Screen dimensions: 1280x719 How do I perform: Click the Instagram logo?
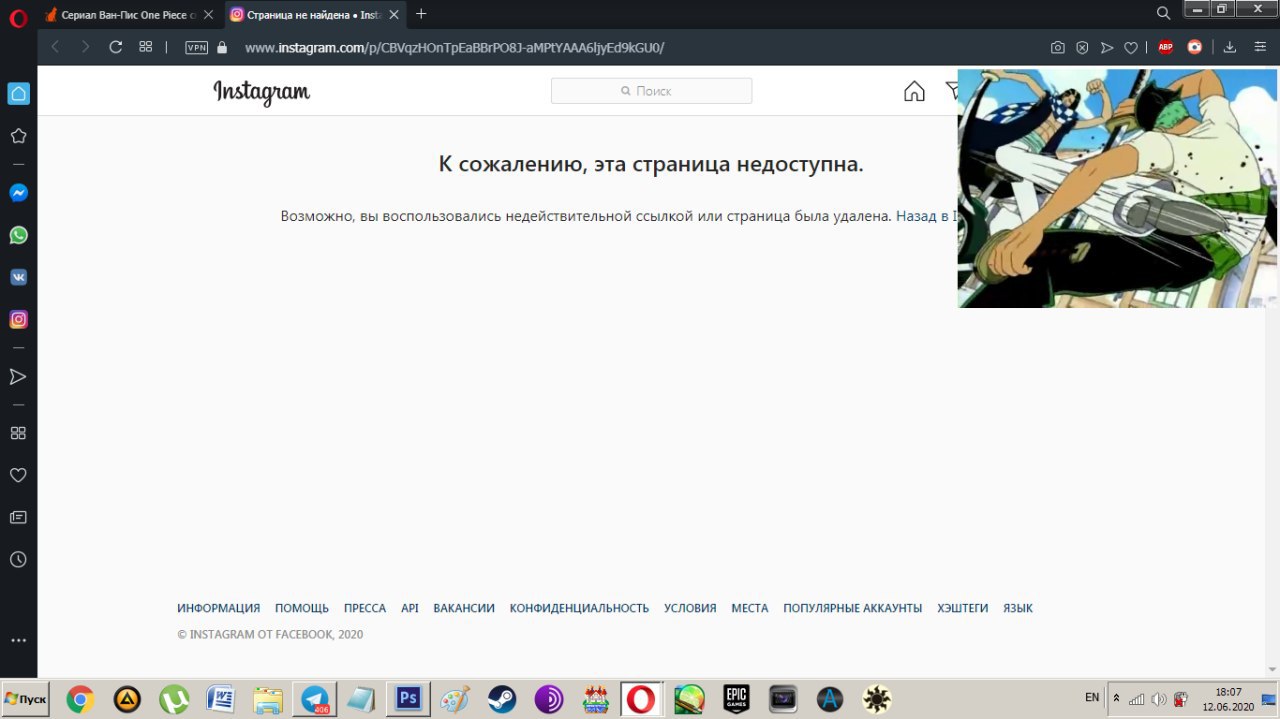262,92
